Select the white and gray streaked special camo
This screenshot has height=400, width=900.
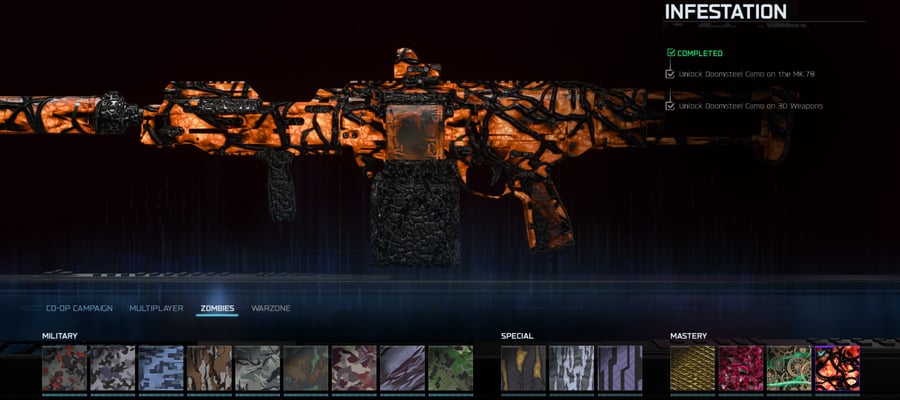click(572, 368)
